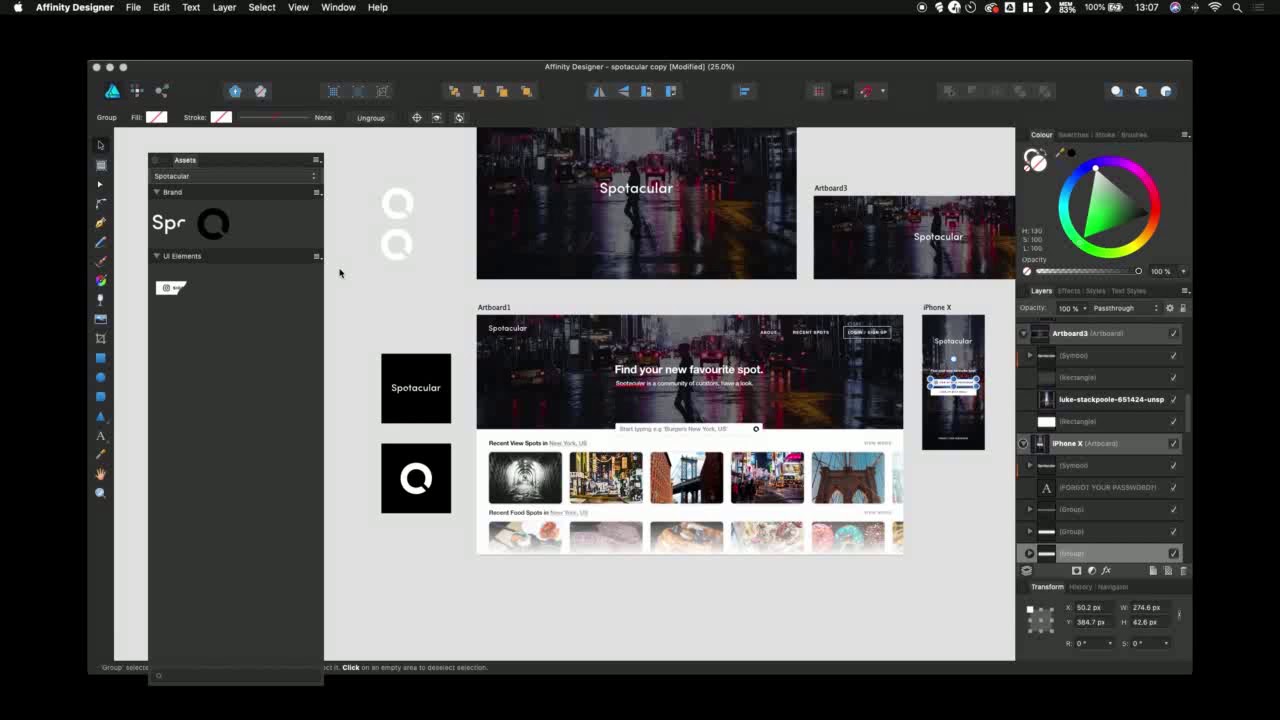Toggle visibility of luke-stackpoole image layer
This screenshot has height=720, width=1280.
point(1174,400)
